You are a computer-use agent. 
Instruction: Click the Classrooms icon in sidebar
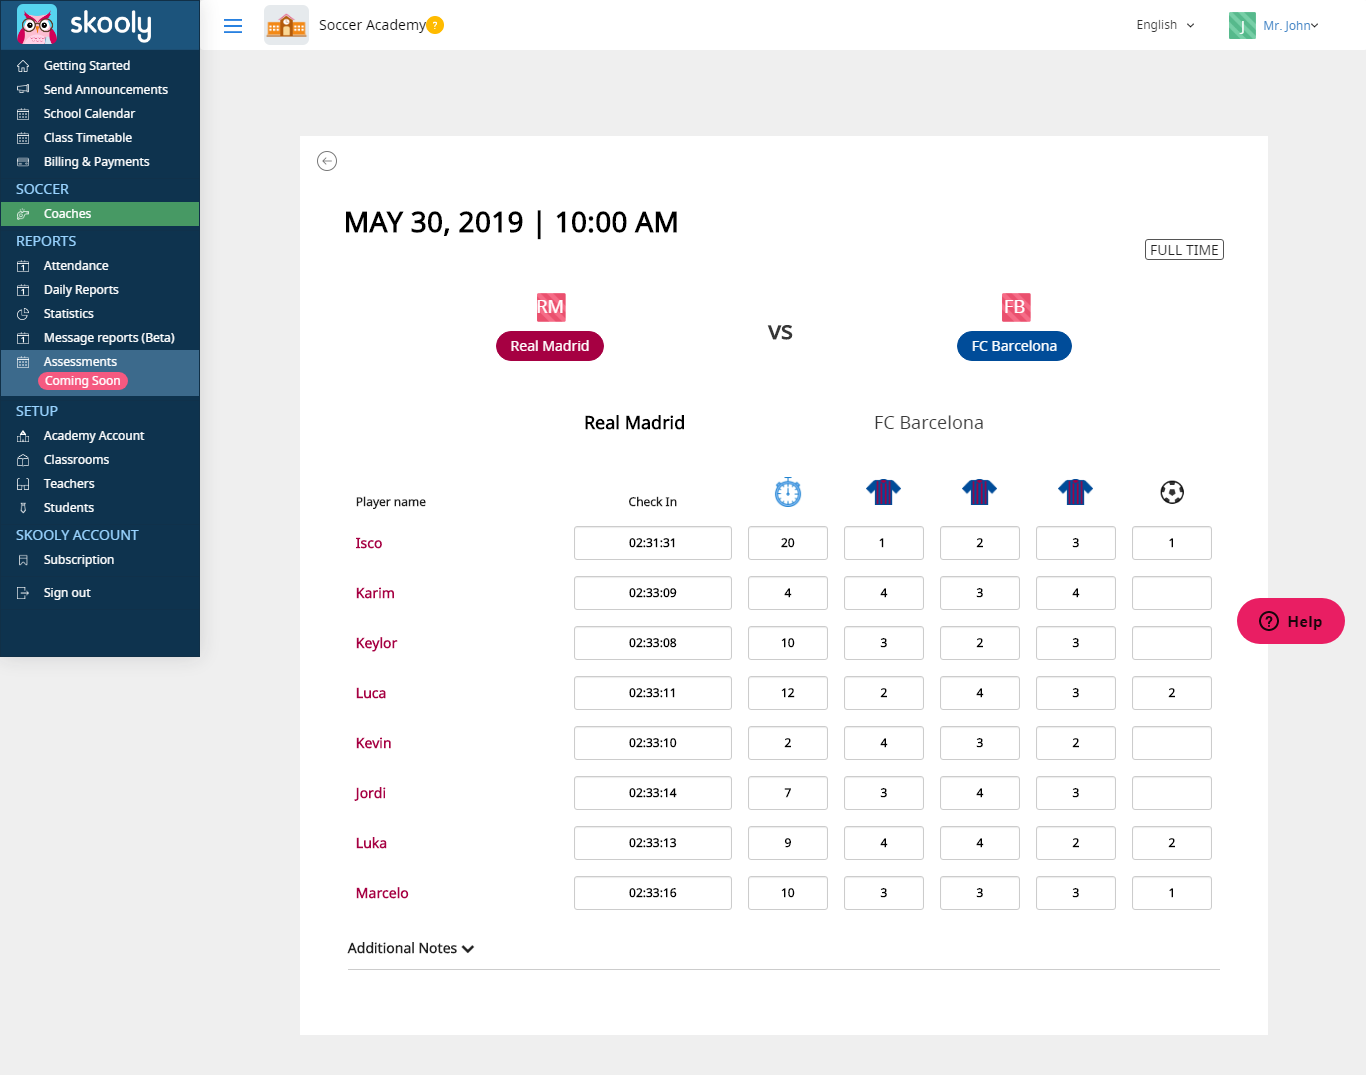point(23,460)
